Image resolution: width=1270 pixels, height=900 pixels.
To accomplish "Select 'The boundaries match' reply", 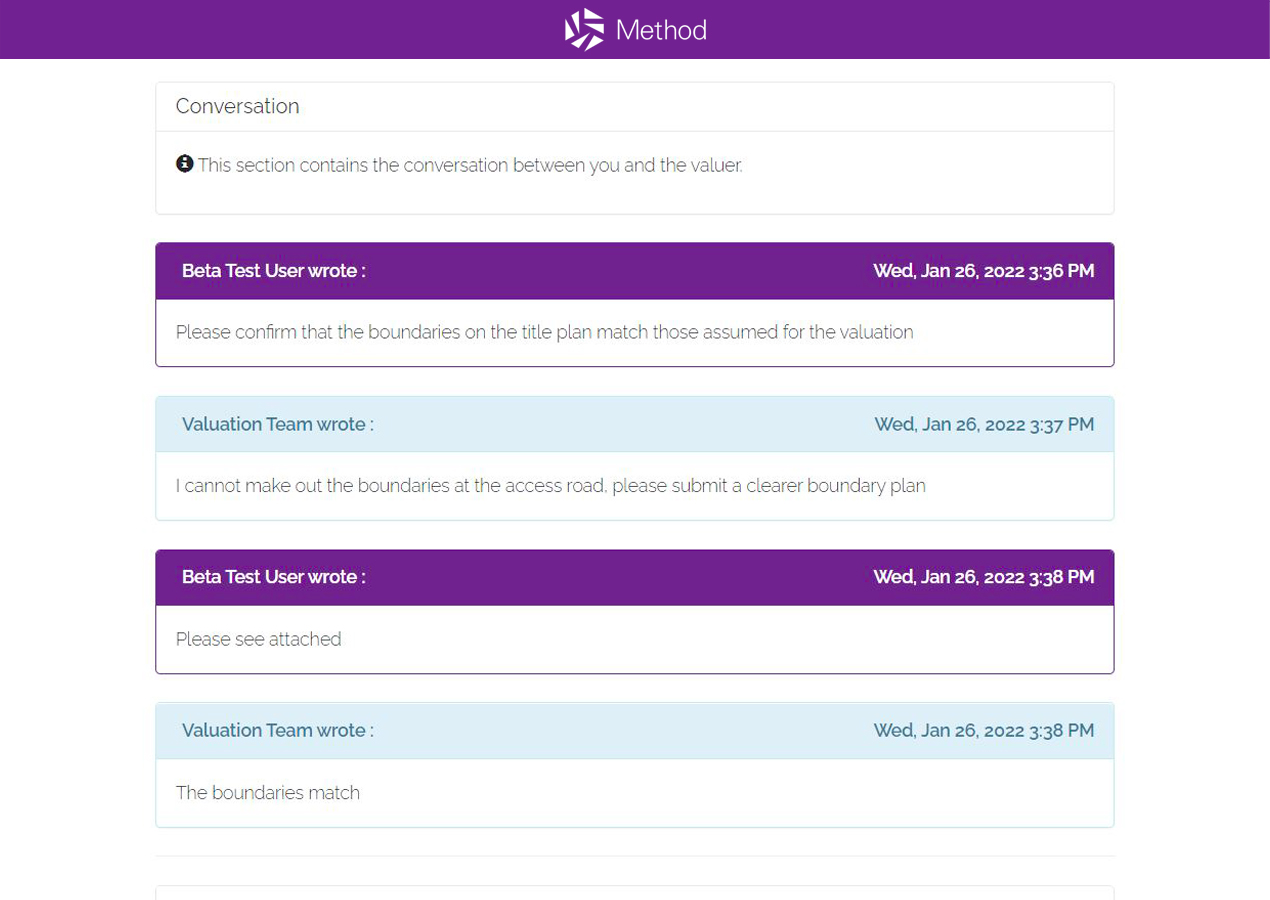I will click(x=267, y=793).
